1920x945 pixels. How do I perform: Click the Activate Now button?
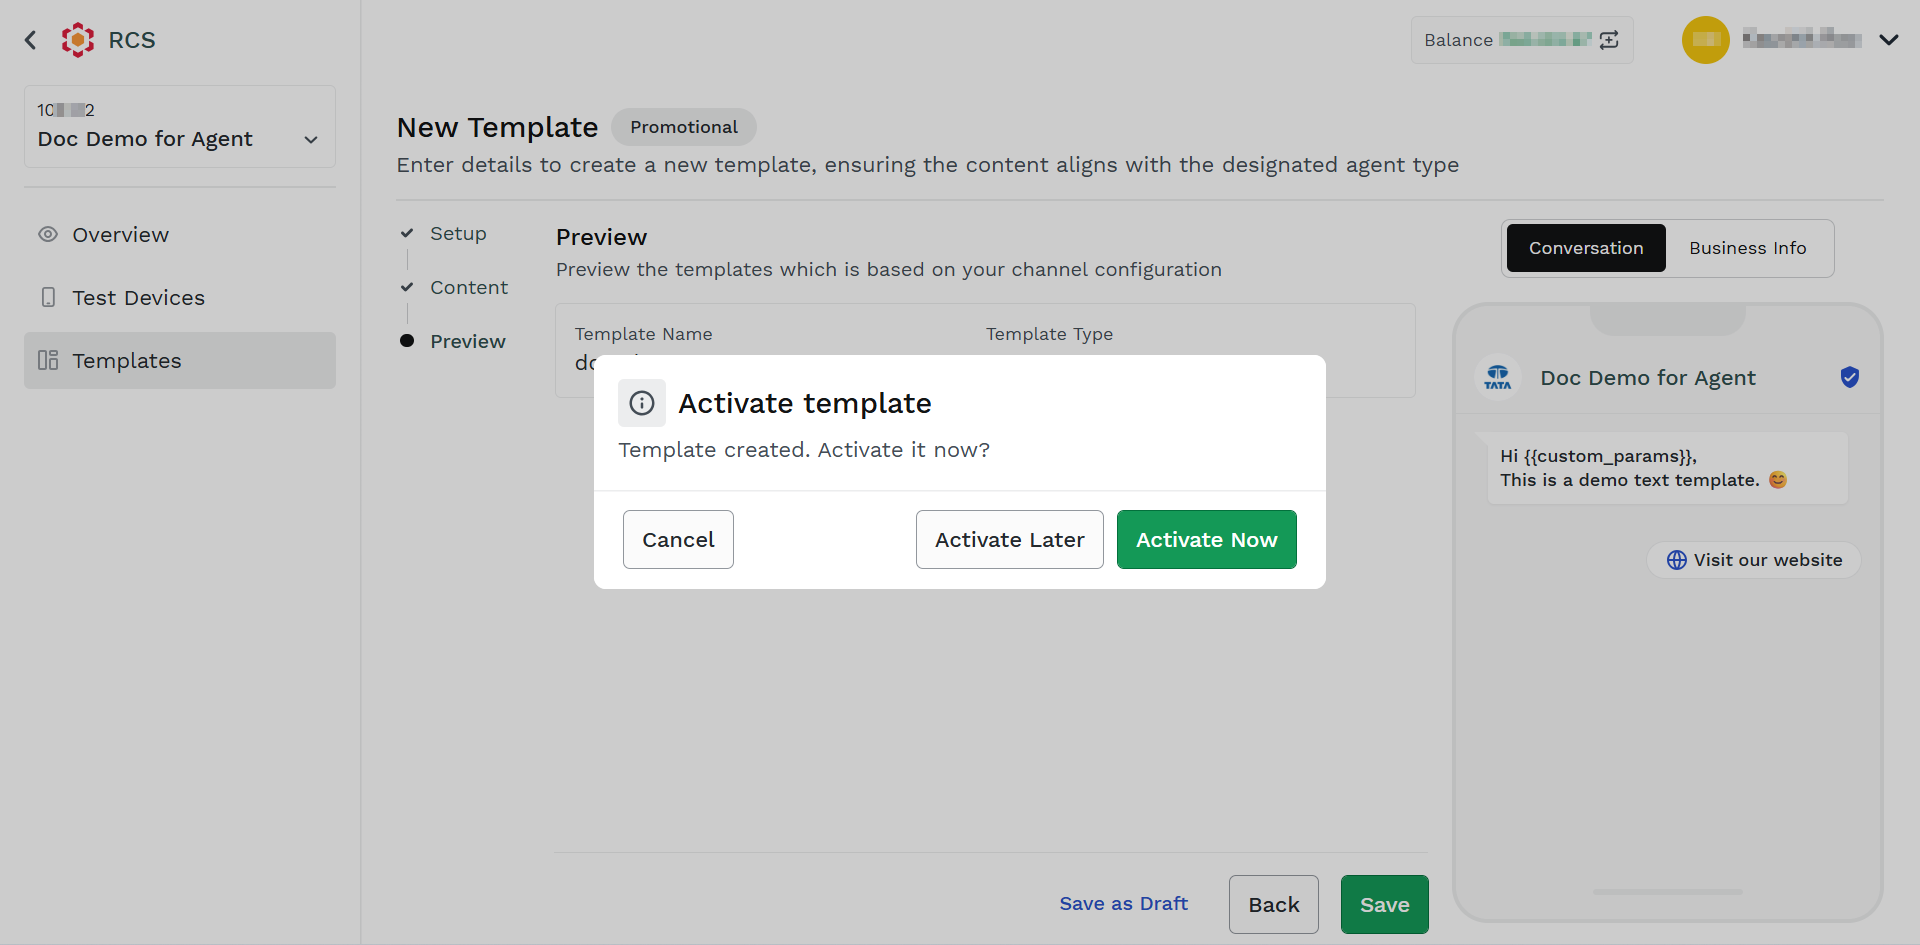[1207, 540]
